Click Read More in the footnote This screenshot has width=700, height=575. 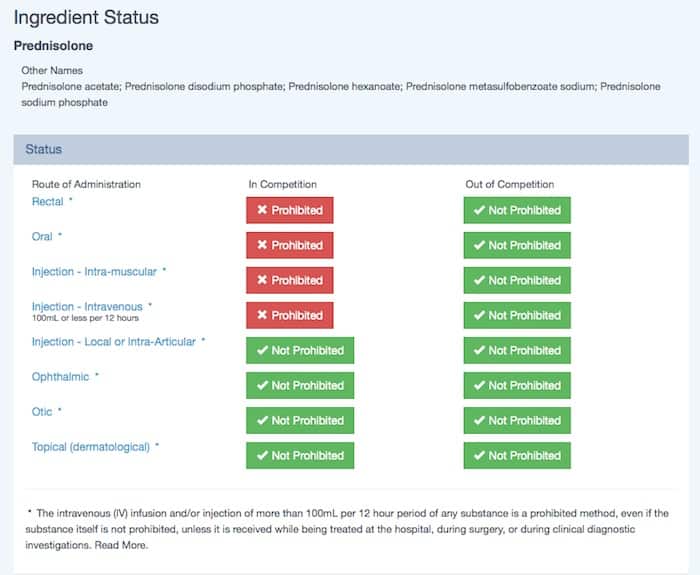[120, 546]
